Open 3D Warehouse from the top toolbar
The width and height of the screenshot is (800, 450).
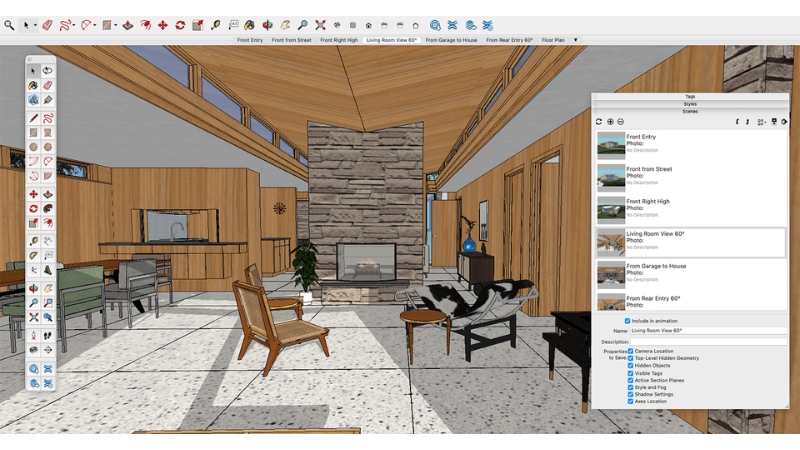point(435,25)
